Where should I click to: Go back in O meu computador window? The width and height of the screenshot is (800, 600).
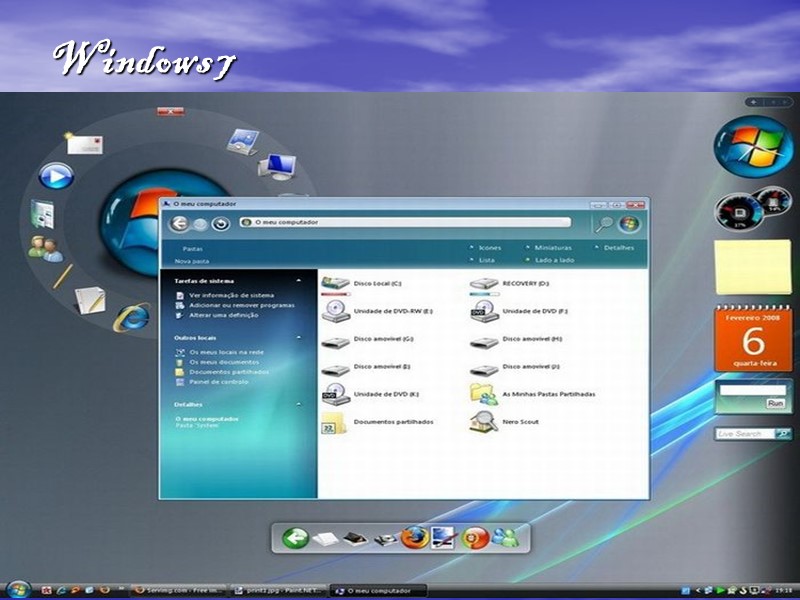179,223
